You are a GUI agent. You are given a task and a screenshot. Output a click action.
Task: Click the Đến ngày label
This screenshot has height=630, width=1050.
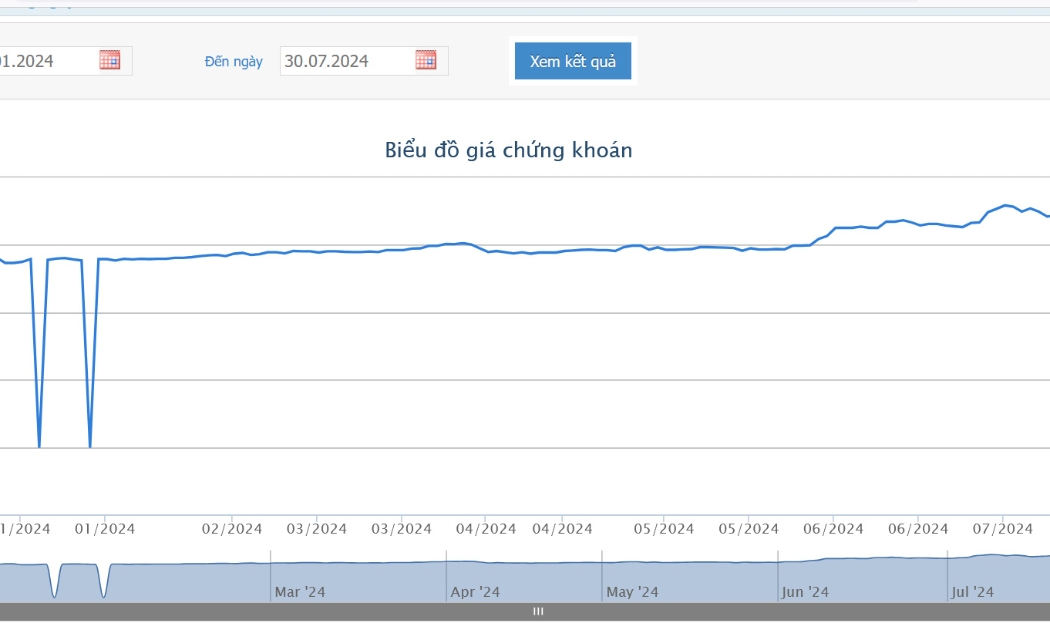[234, 62]
